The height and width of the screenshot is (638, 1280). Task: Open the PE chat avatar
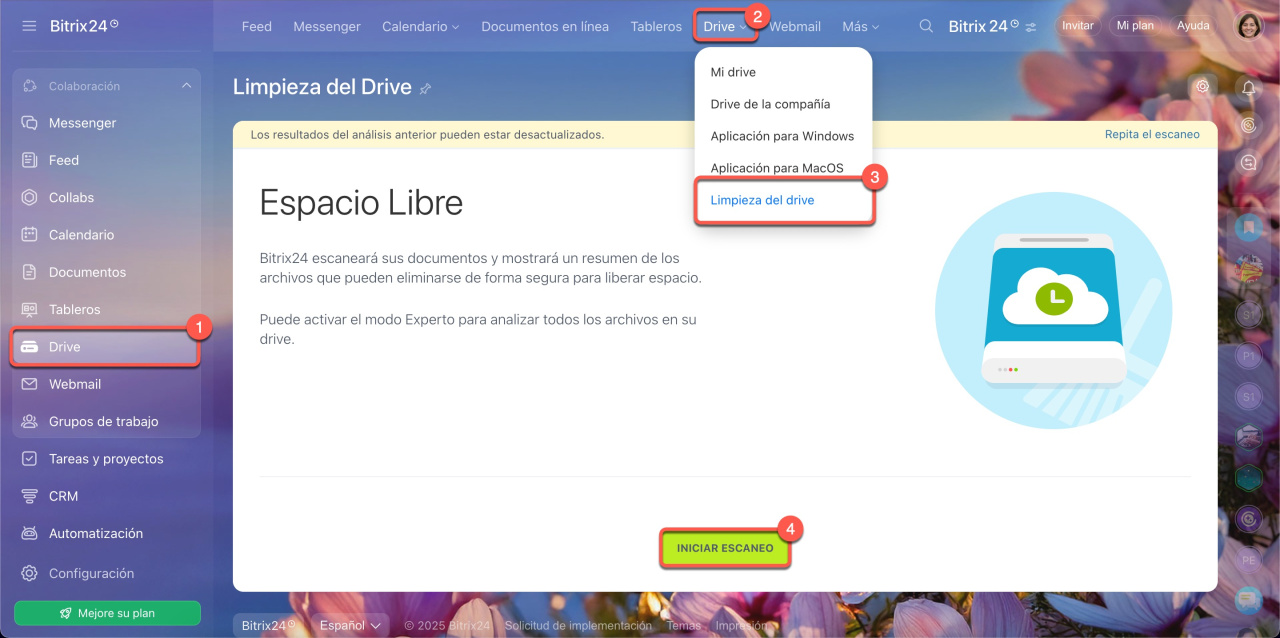coord(1249,560)
